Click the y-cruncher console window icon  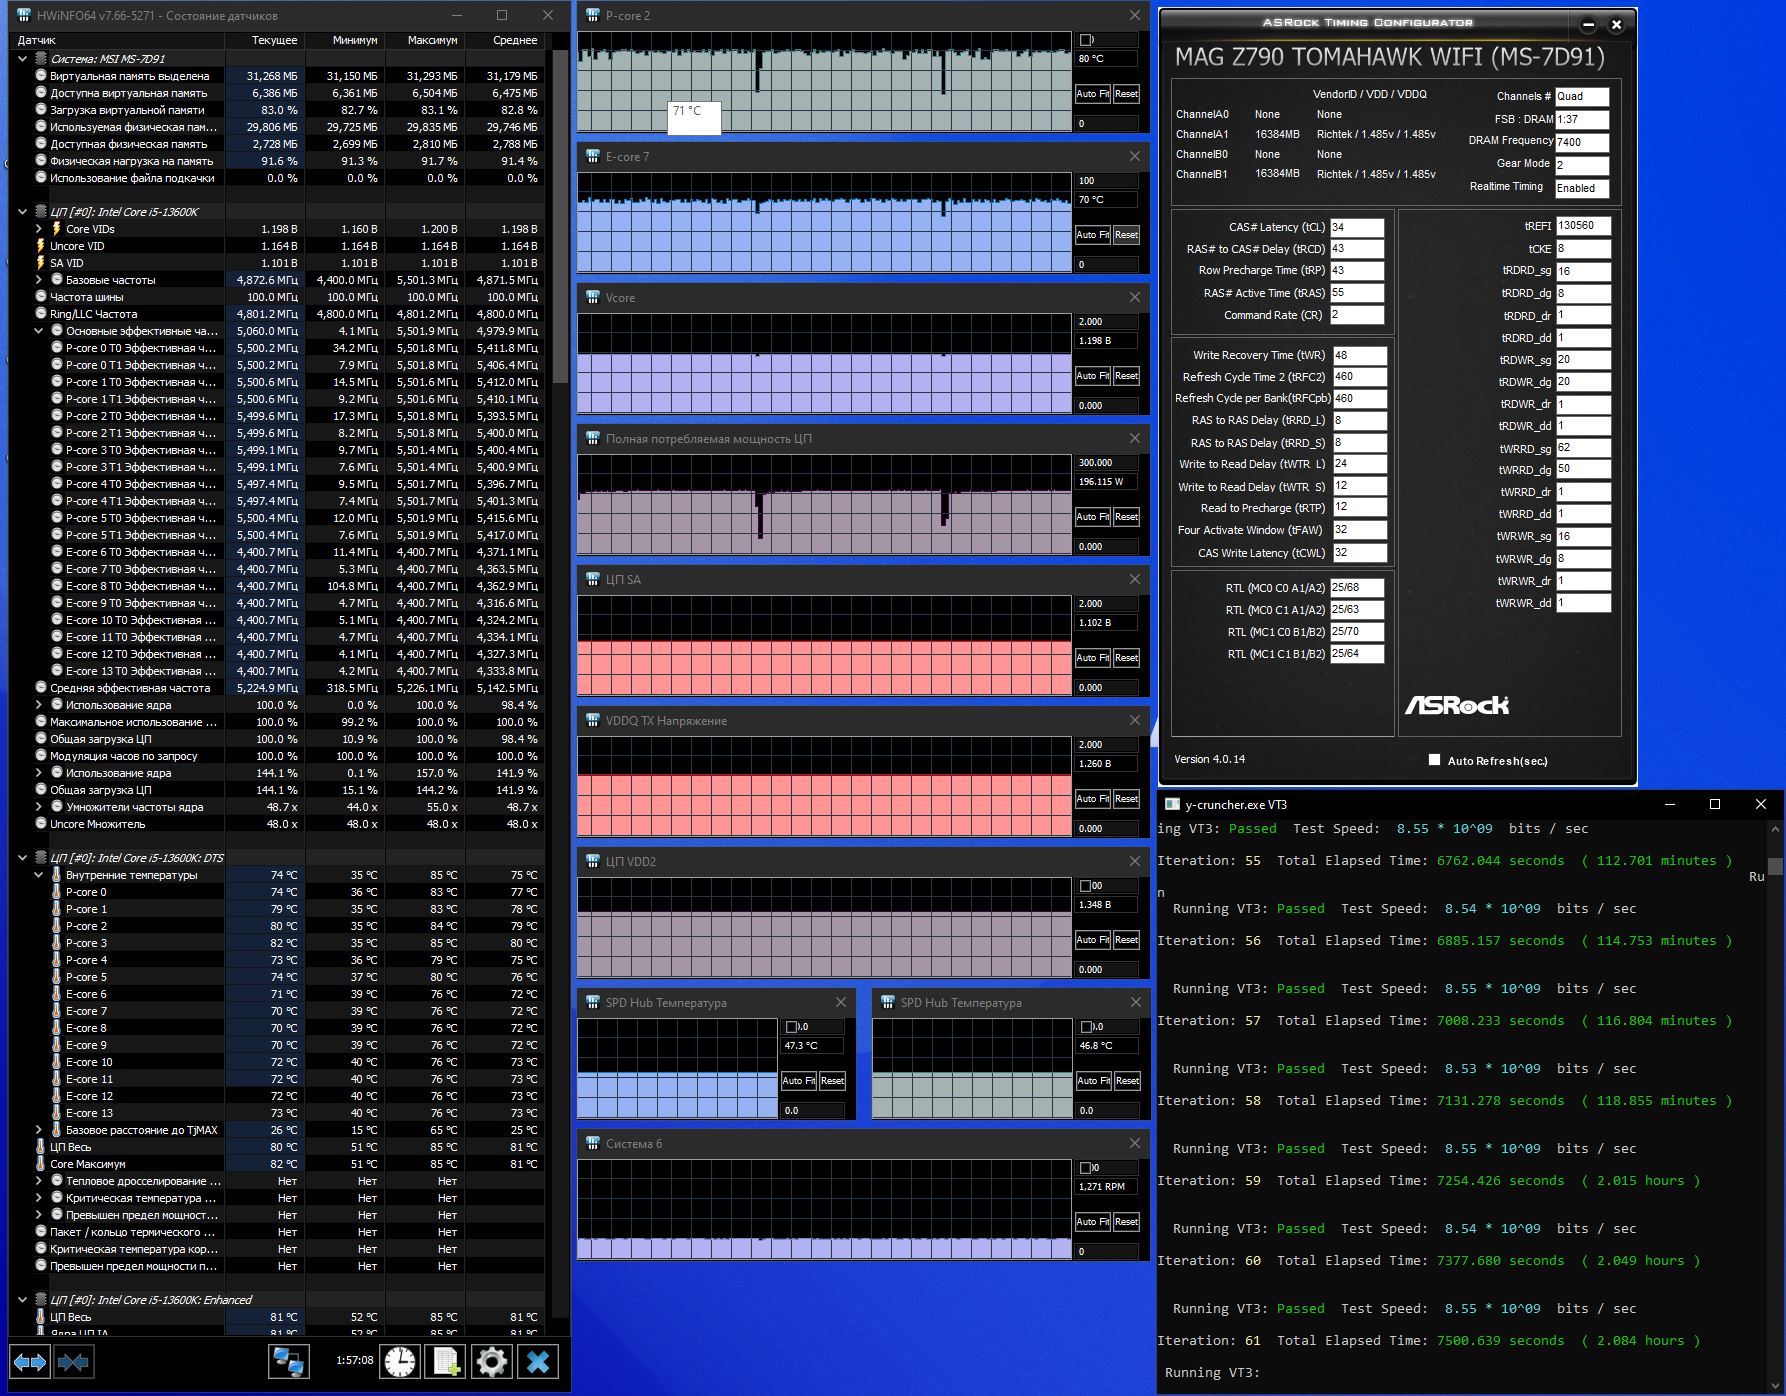pos(1172,804)
